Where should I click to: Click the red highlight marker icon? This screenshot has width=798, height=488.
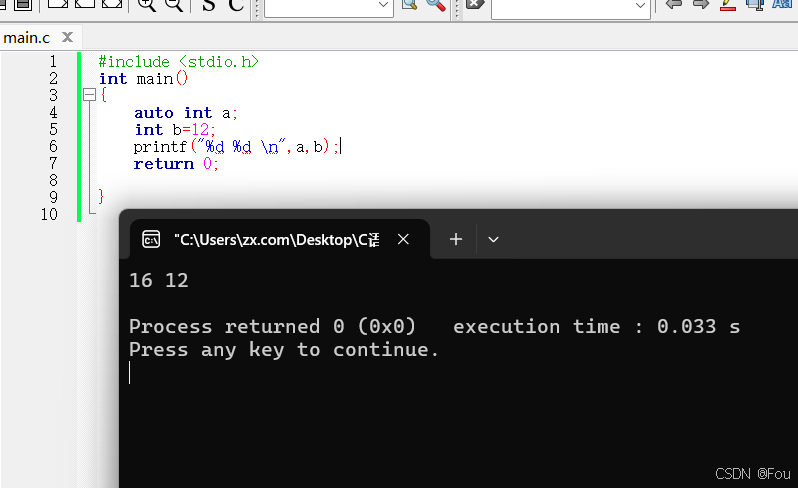click(728, 5)
